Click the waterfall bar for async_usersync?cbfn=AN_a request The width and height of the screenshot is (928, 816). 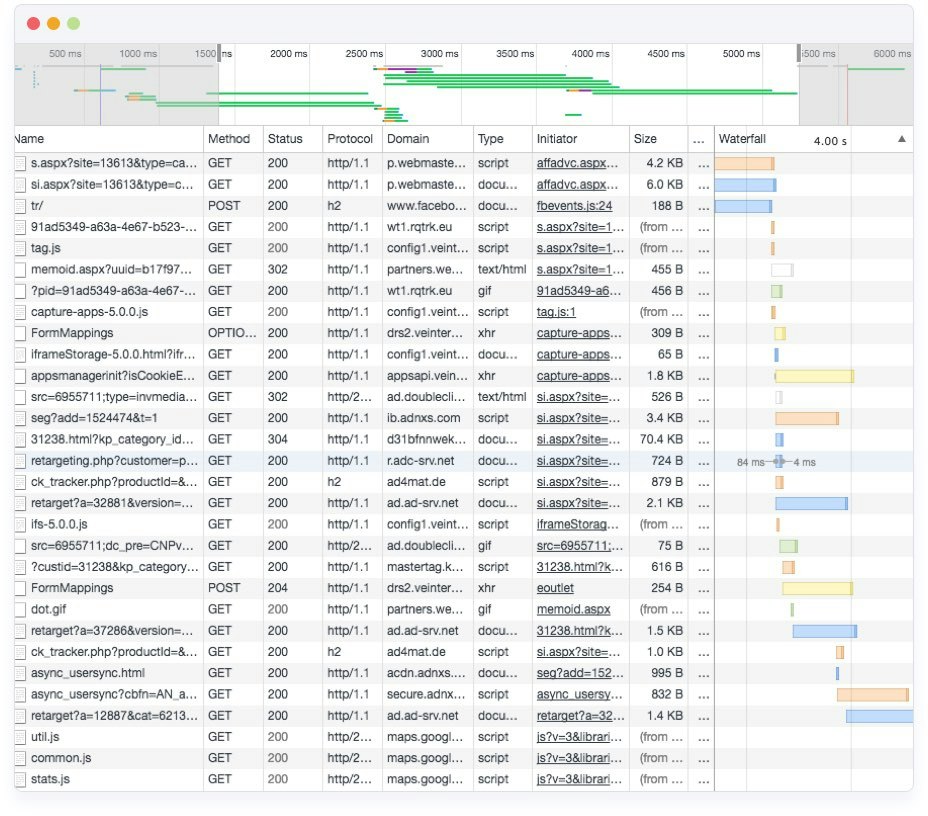(872, 695)
